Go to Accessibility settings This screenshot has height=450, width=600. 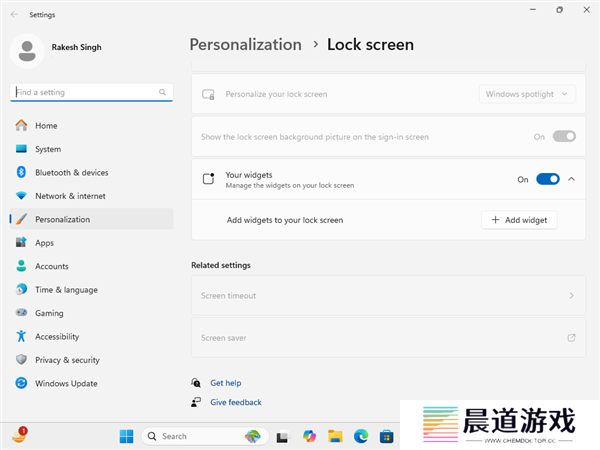[x=92, y=336]
